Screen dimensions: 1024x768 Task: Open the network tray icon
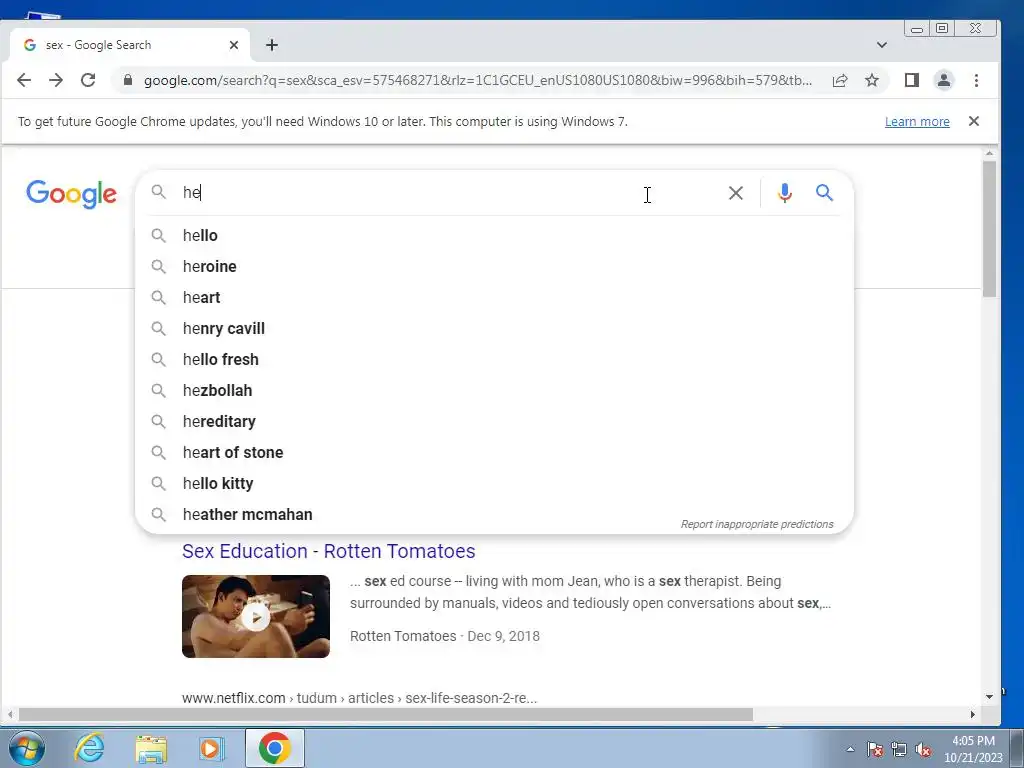(x=899, y=749)
